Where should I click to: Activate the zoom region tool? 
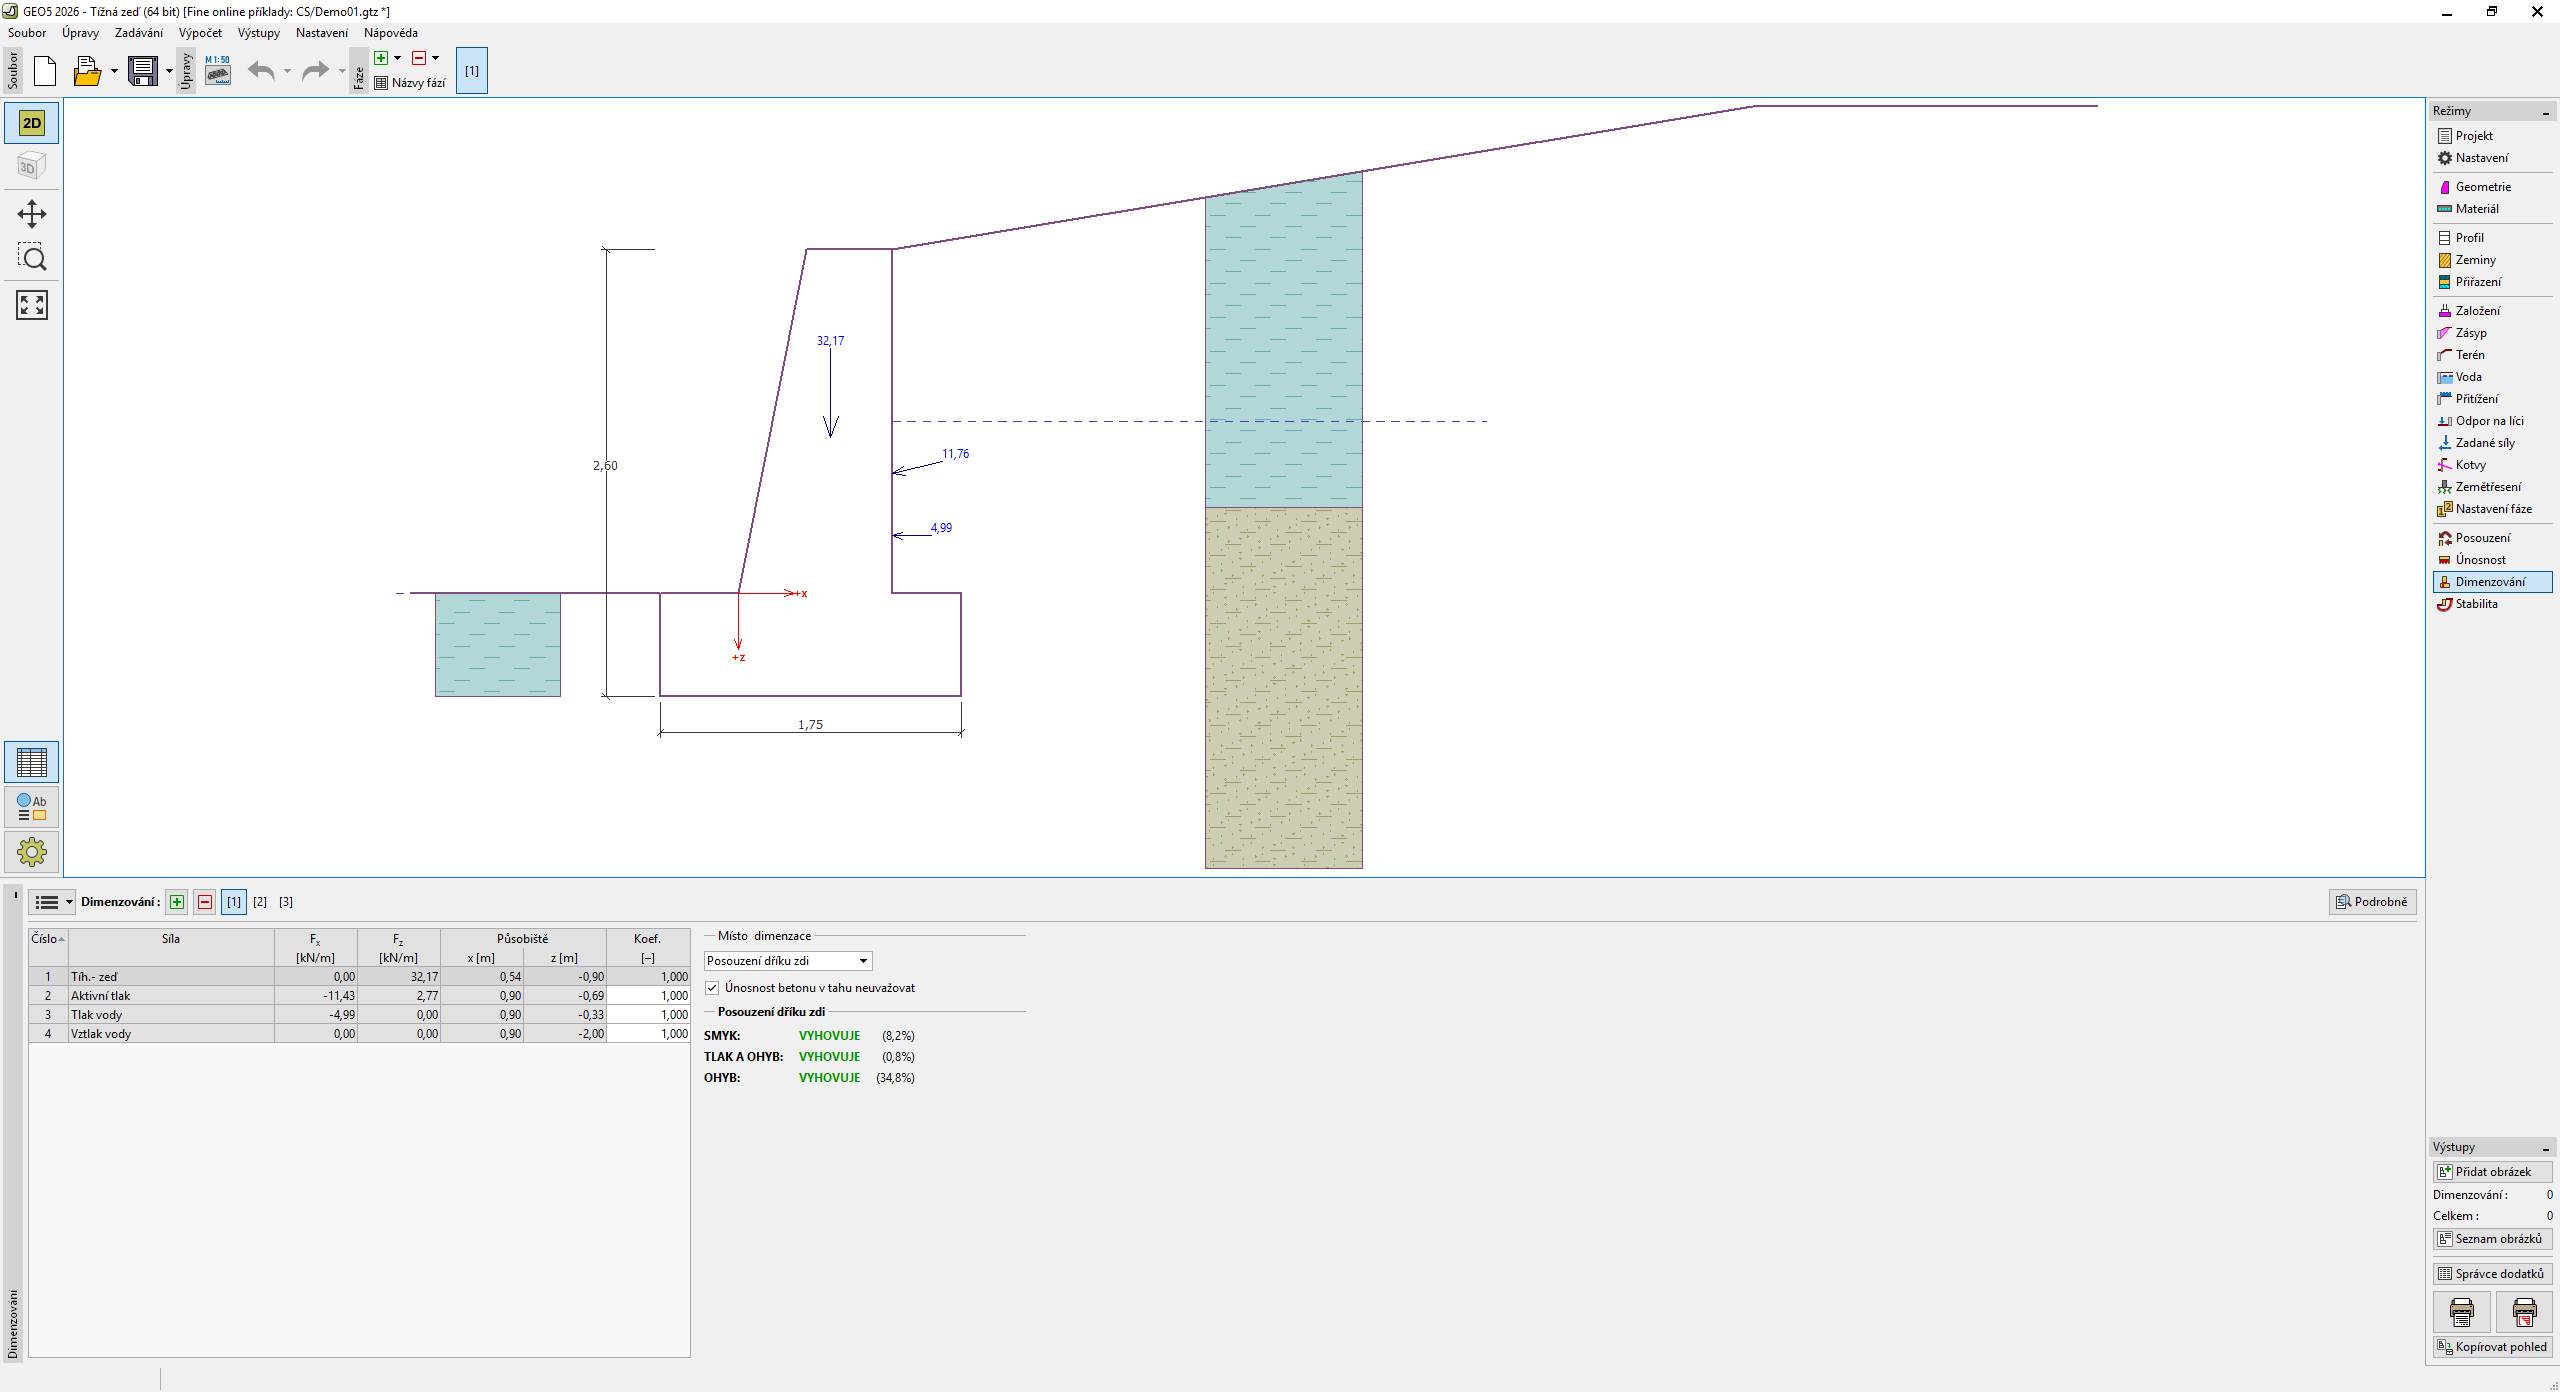[31, 258]
